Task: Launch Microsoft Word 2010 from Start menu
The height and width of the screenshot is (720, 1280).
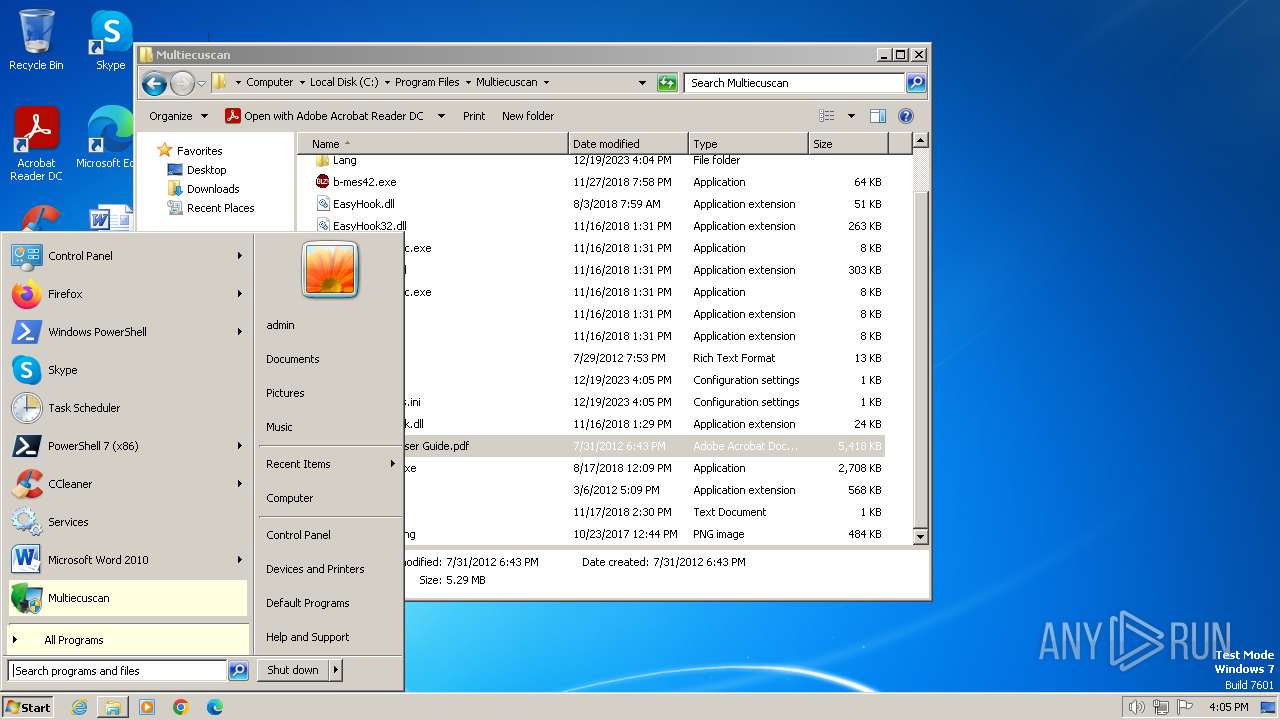Action: click(x=128, y=560)
